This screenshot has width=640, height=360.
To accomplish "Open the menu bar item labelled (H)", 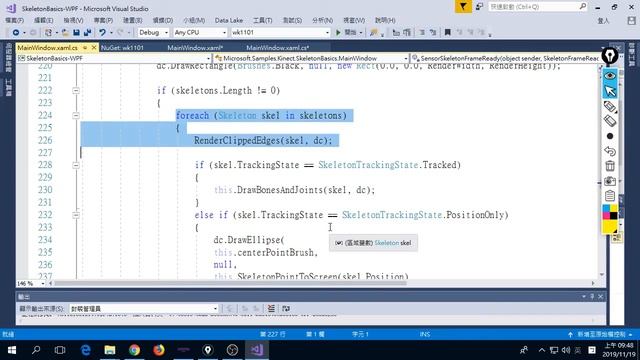I will point(385,20).
